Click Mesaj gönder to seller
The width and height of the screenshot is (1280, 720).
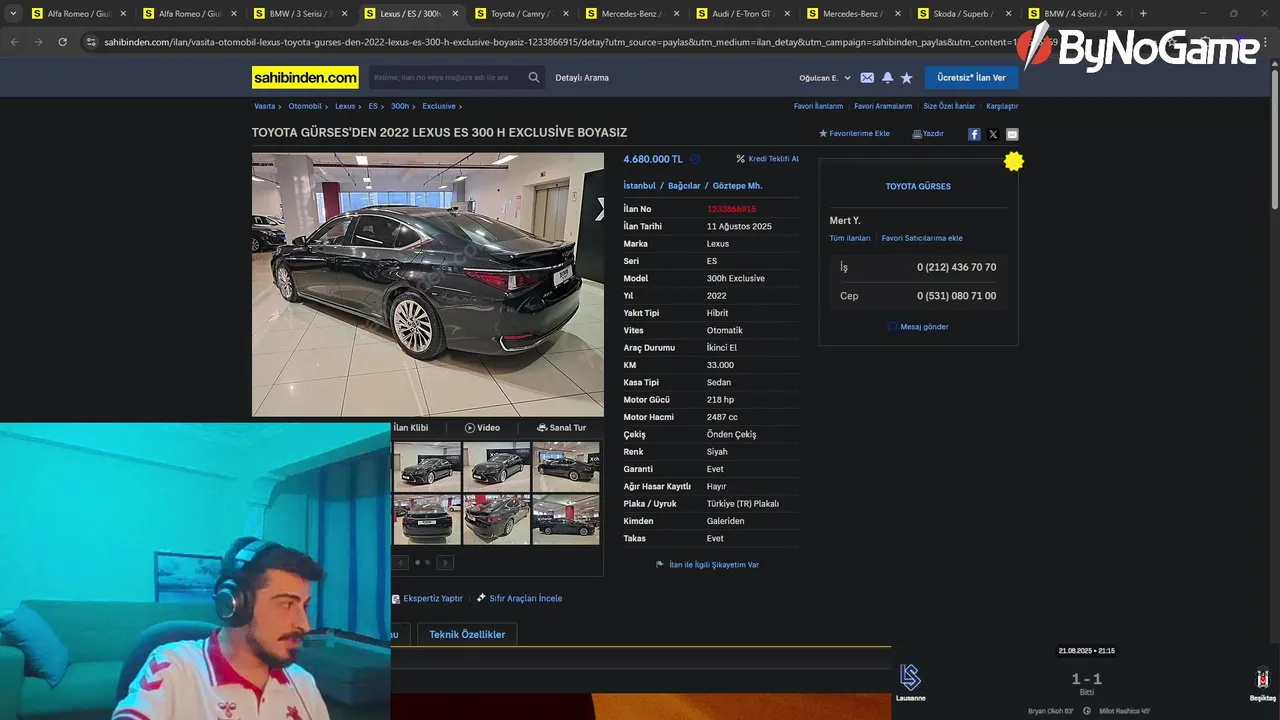pyautogui.click(x=918, y=327)
